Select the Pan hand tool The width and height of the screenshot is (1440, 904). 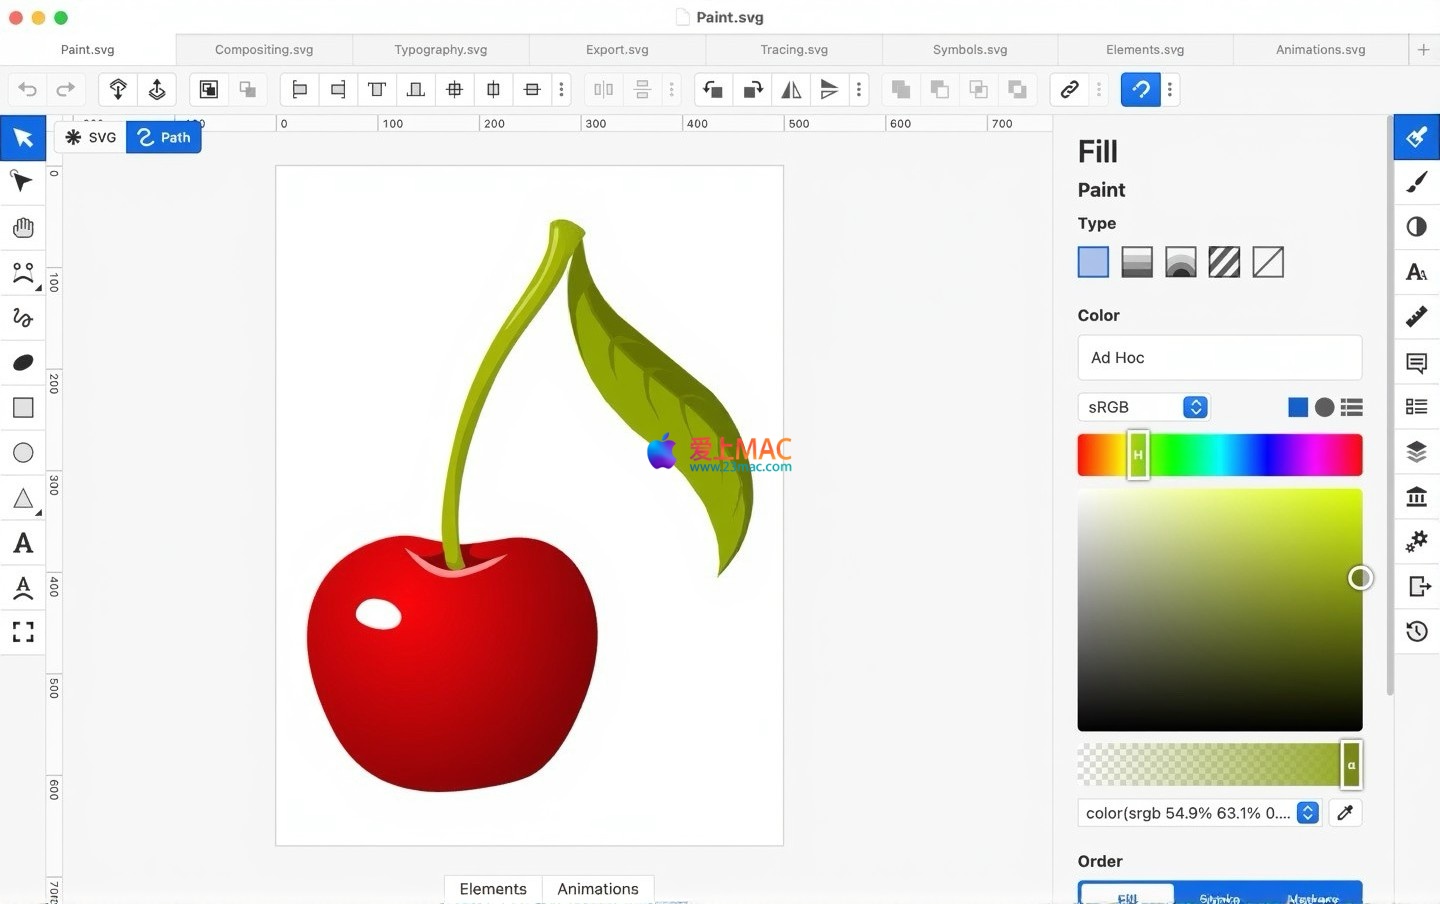point(23,228)
